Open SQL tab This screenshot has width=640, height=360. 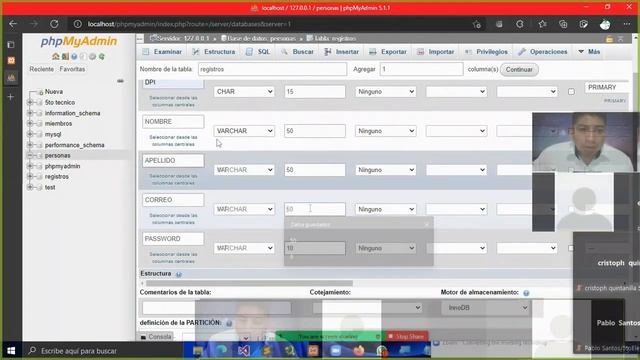point(258,52)
